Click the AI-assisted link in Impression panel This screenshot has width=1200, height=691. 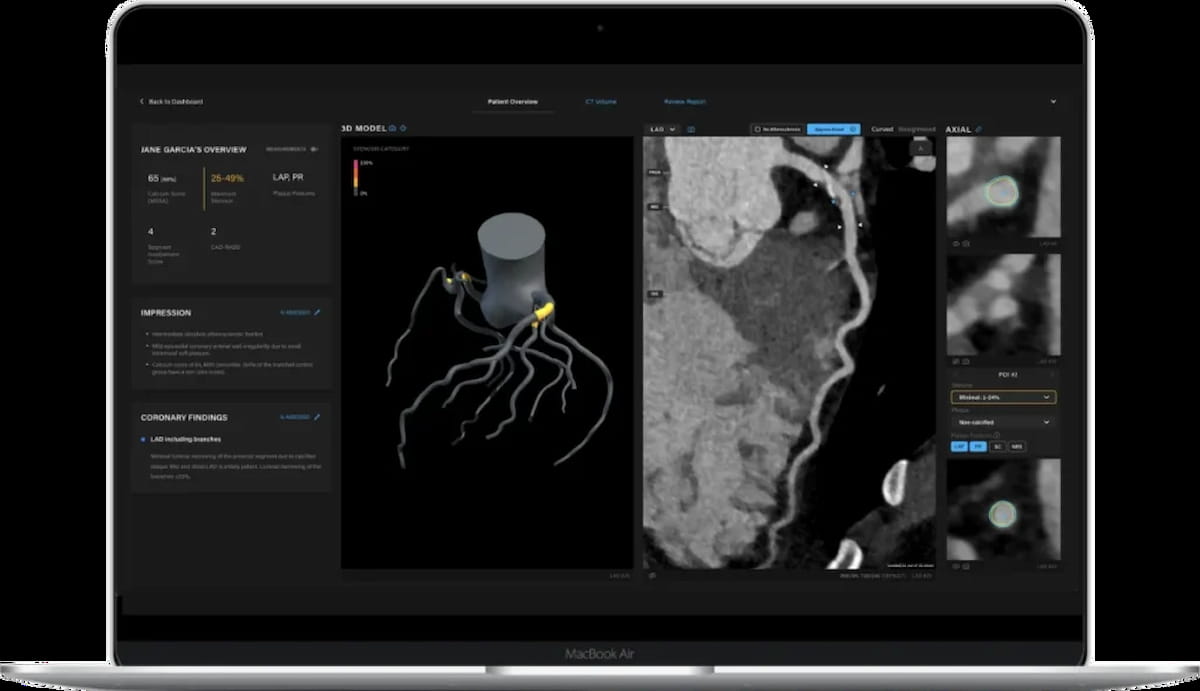pos(295,312)
